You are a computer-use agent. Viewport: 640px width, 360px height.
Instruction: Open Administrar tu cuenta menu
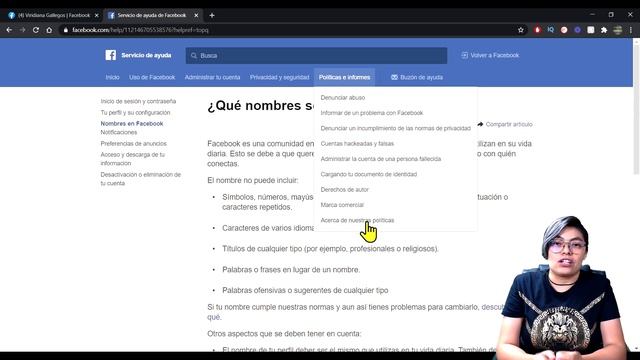(x=212, y=77)
